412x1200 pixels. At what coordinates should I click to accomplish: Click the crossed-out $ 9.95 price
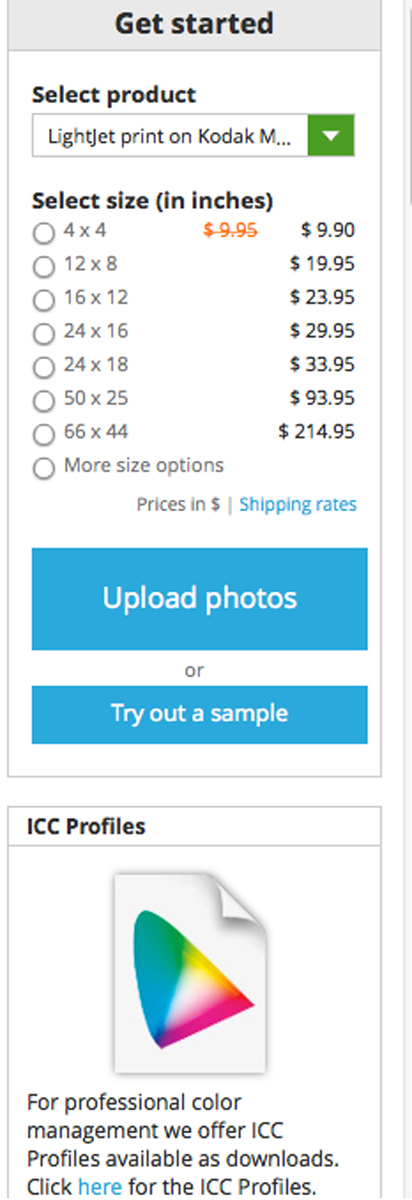[x=231, y=230]
